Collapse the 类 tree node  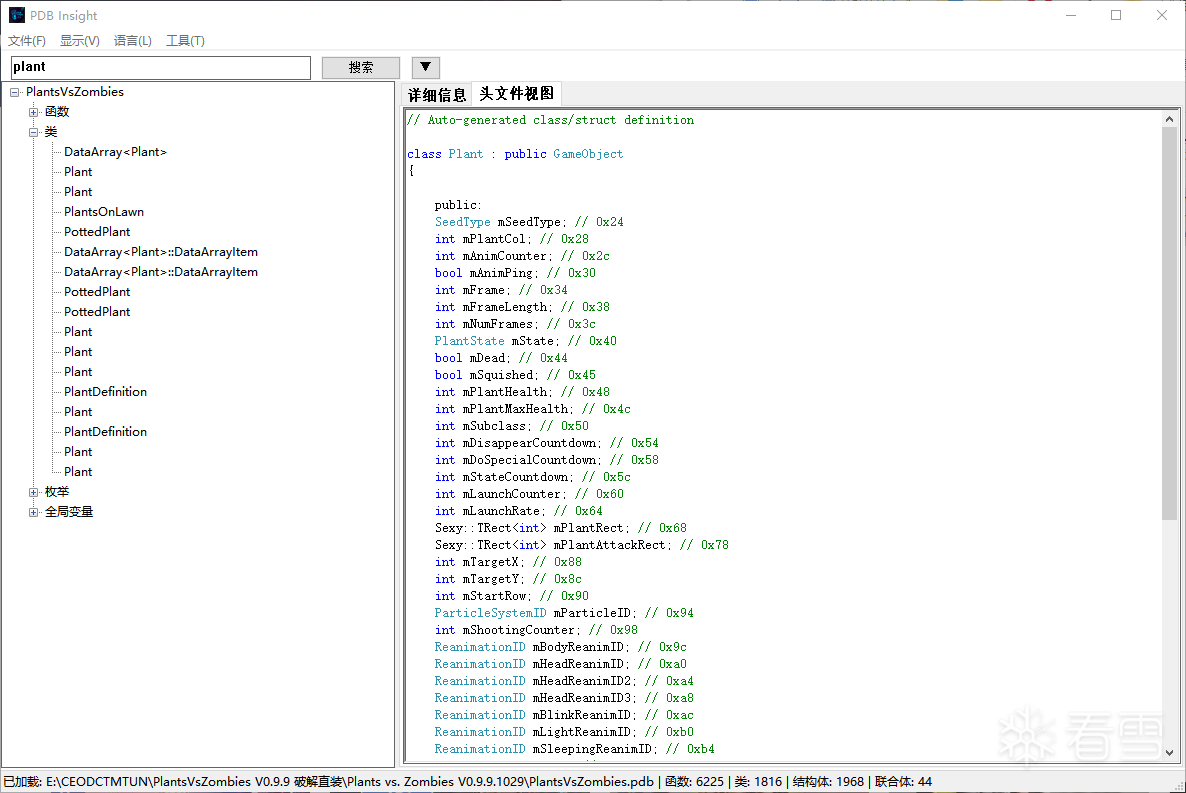click(34, 132)
